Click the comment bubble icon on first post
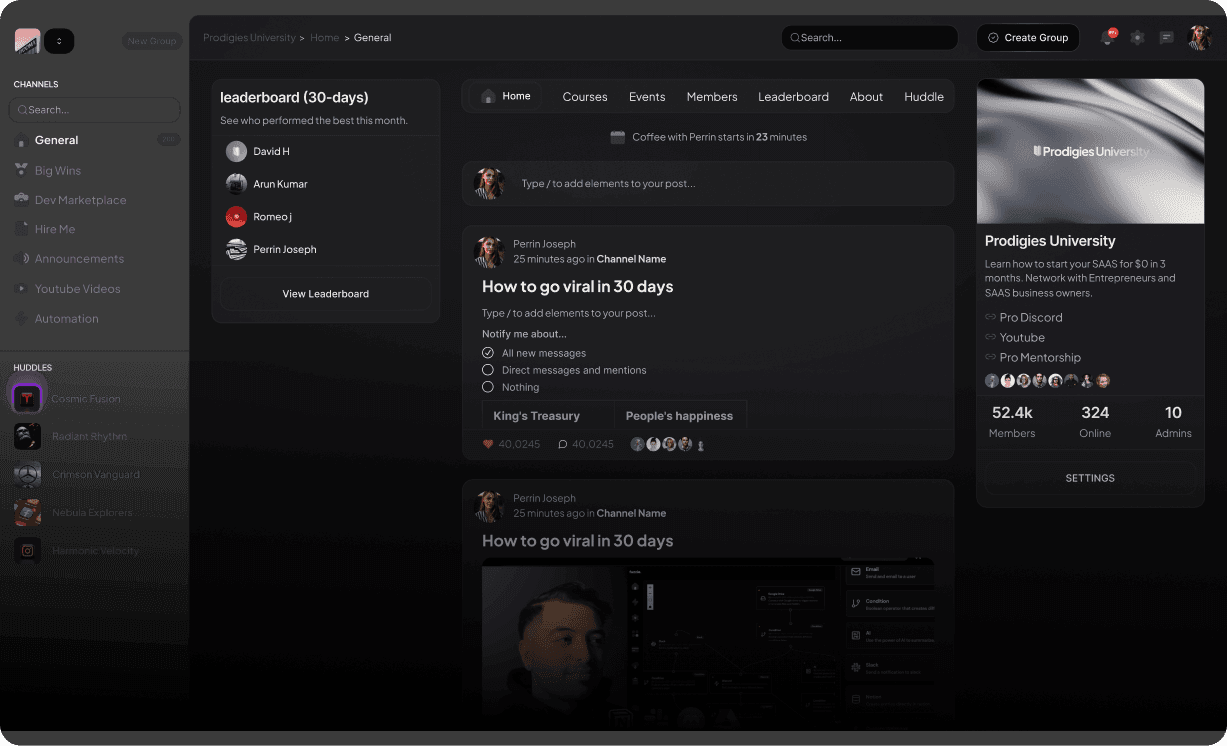The width and height of the screenshot is (1227, 746). click(x=563, y=444)
